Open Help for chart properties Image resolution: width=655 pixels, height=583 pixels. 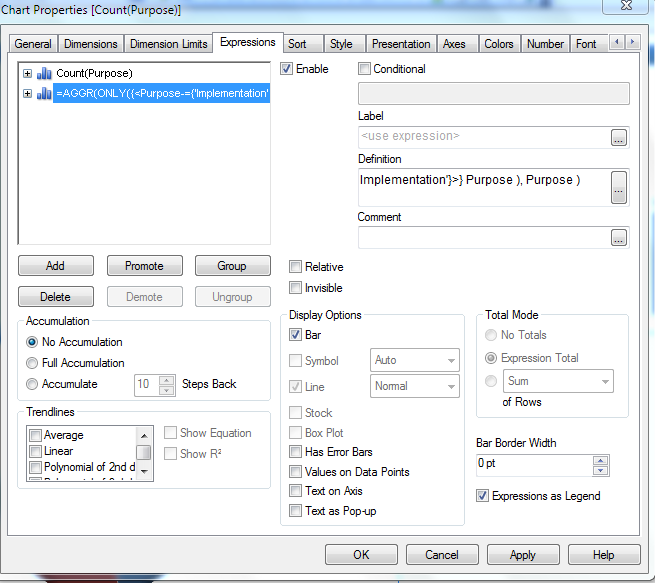[x=604, y=555]
